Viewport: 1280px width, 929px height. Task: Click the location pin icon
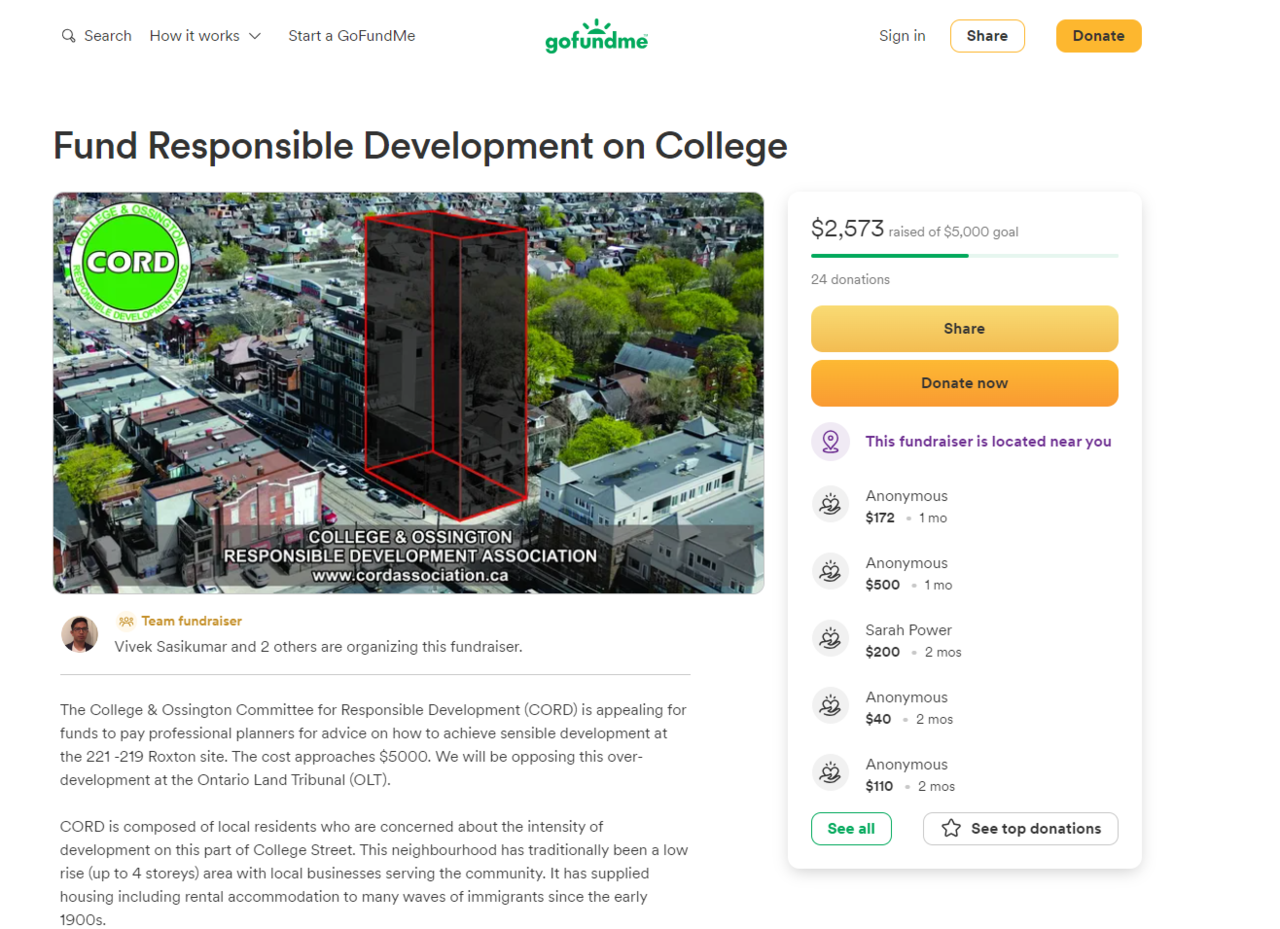point(830,441)
